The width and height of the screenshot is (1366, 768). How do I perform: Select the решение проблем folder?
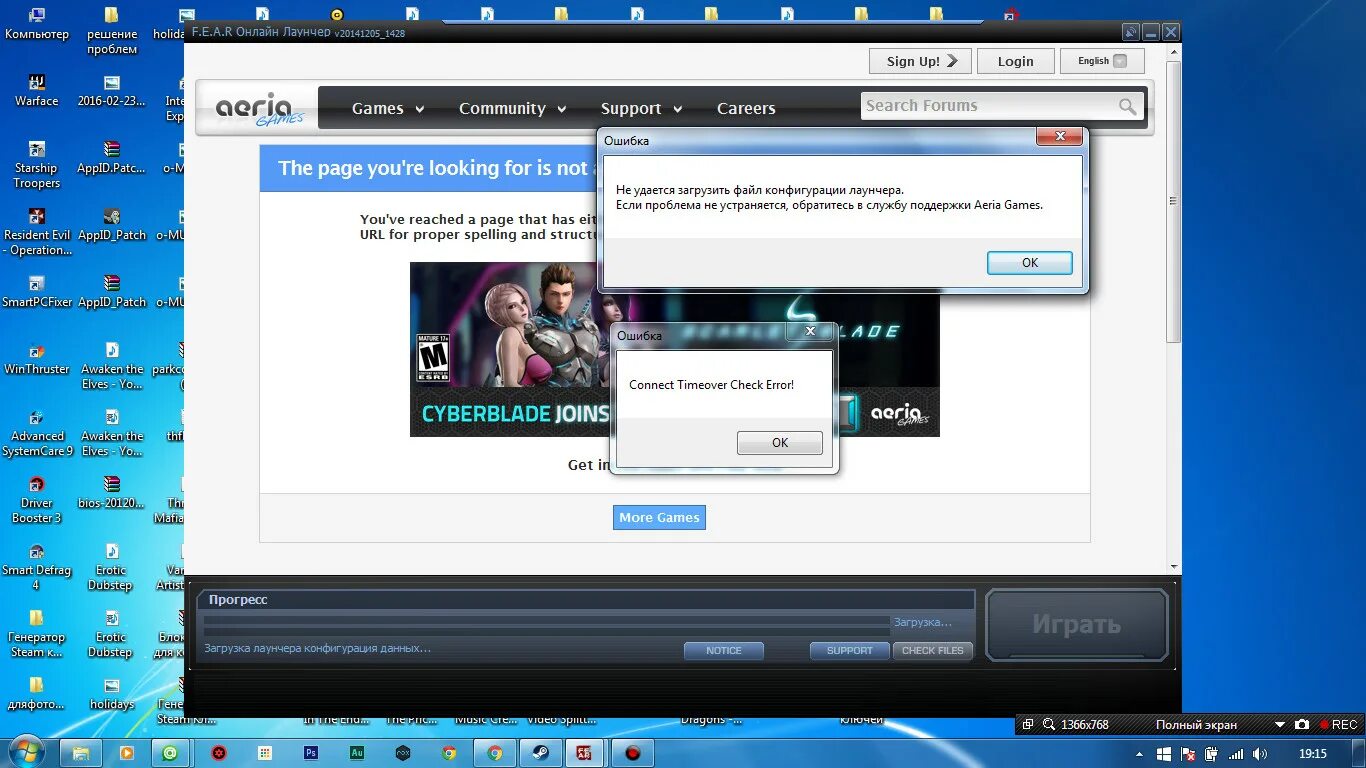pyautogui.click(x=112, y=30)
